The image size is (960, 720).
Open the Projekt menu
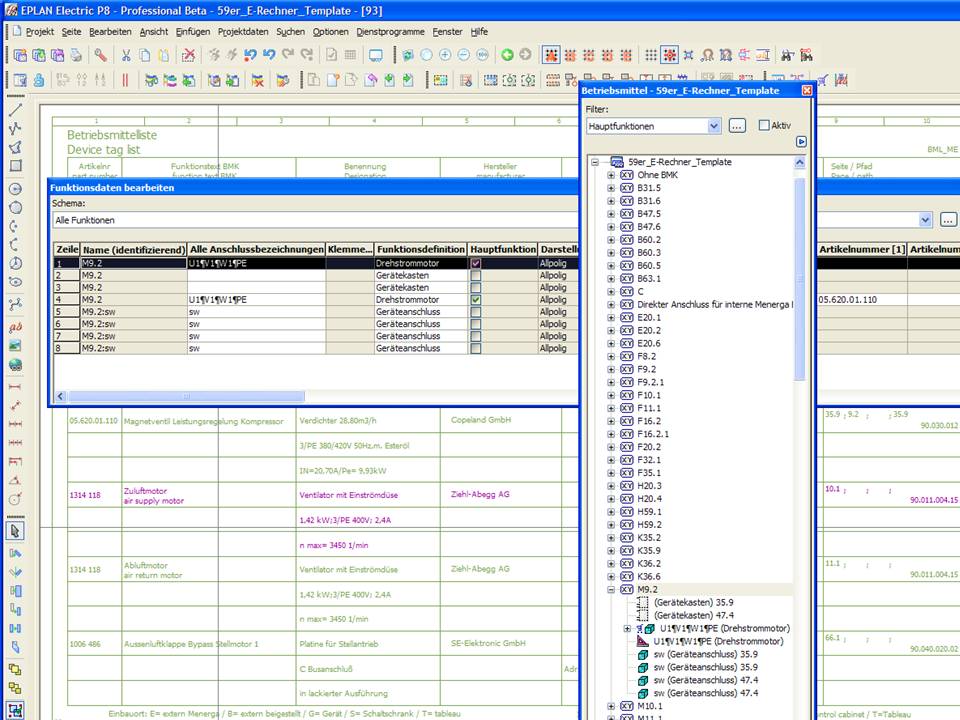pyautogui.click(x=40, y=31)
